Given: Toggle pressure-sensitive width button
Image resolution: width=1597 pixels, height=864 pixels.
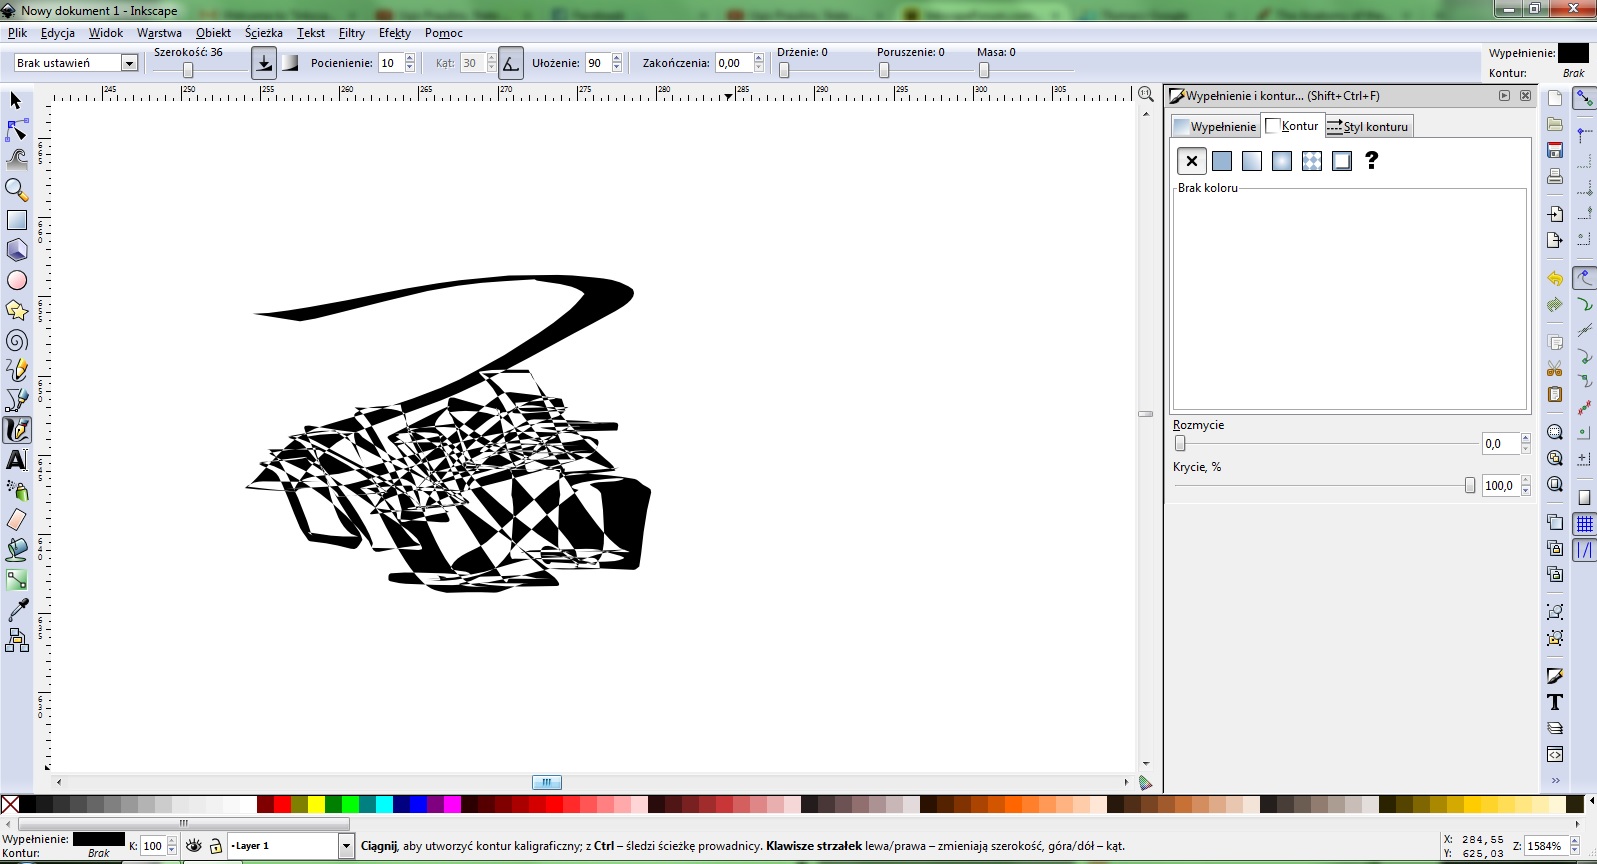Looking at the screenshot, I should coord(263,63).
